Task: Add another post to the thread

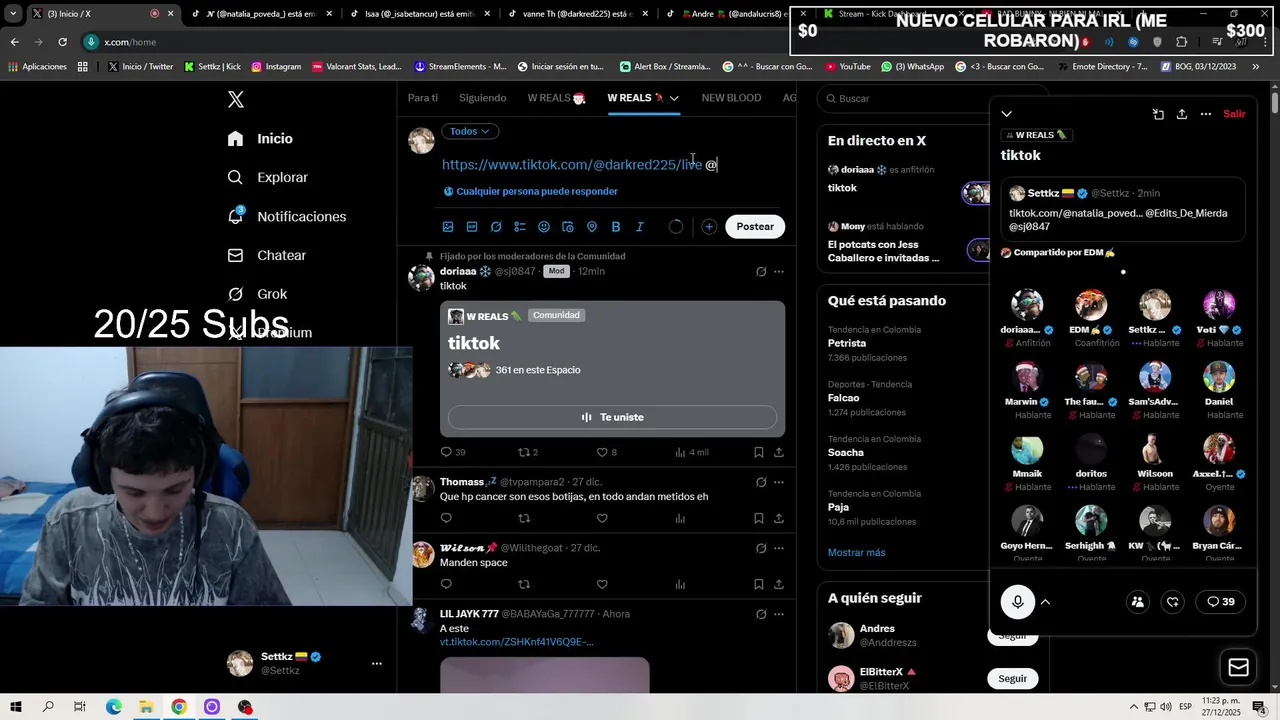Action: pyautogui.click(x=709, y=227)
